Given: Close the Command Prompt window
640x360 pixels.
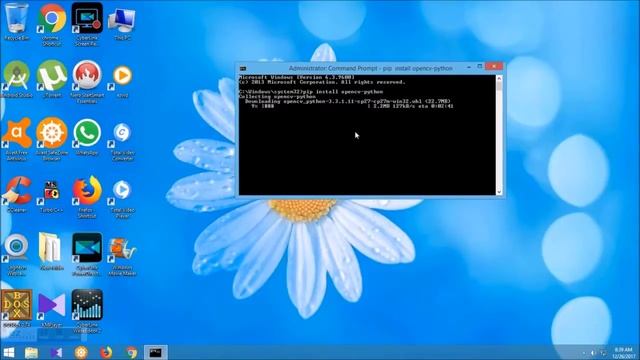Looking at the screenshot, I should [x=494, y=67].
